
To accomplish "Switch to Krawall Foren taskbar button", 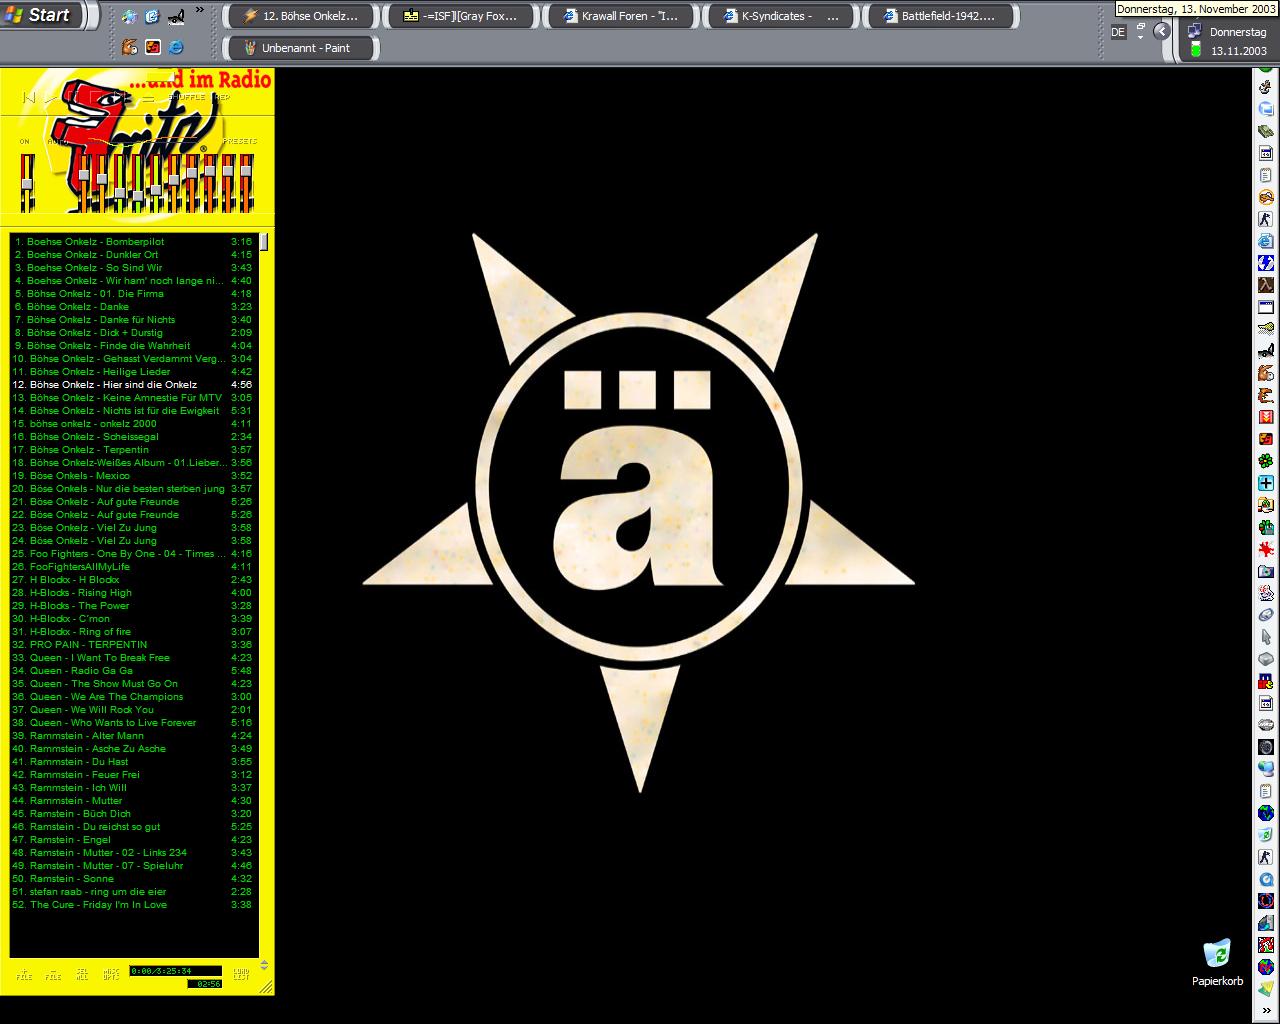I will click(620, 16).
